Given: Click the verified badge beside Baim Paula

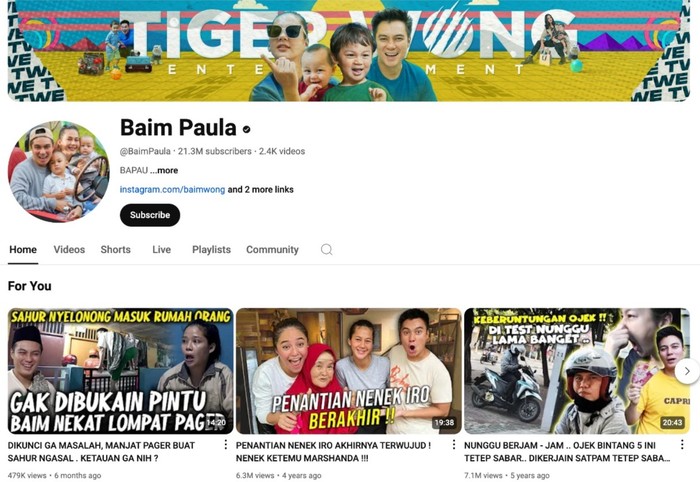Looking at the screenshot, I should tap(246, 129).
